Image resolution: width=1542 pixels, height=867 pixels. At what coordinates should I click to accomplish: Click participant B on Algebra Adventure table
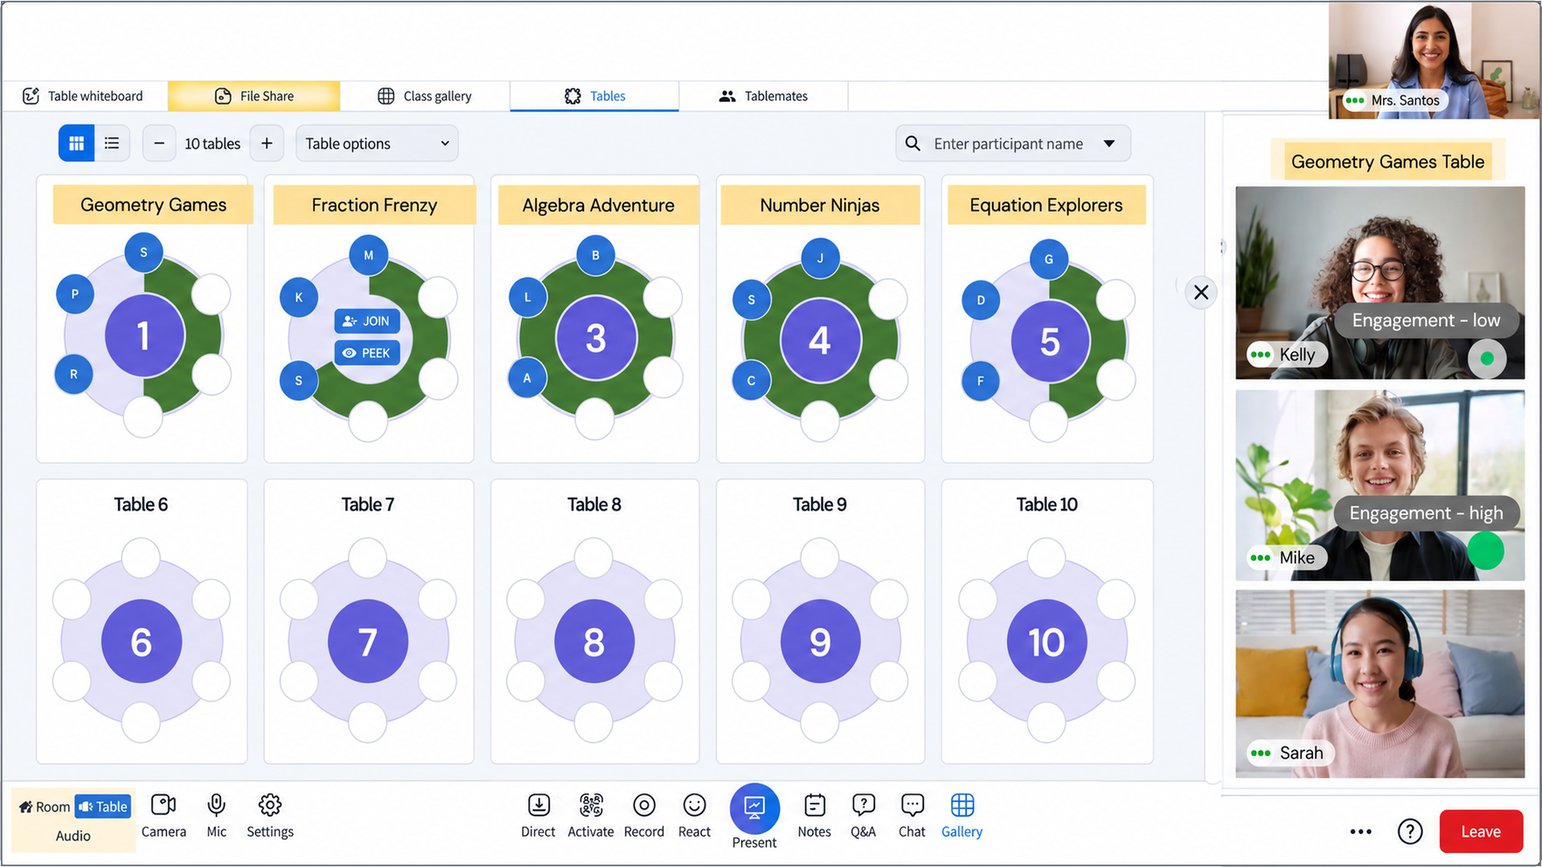596,255
